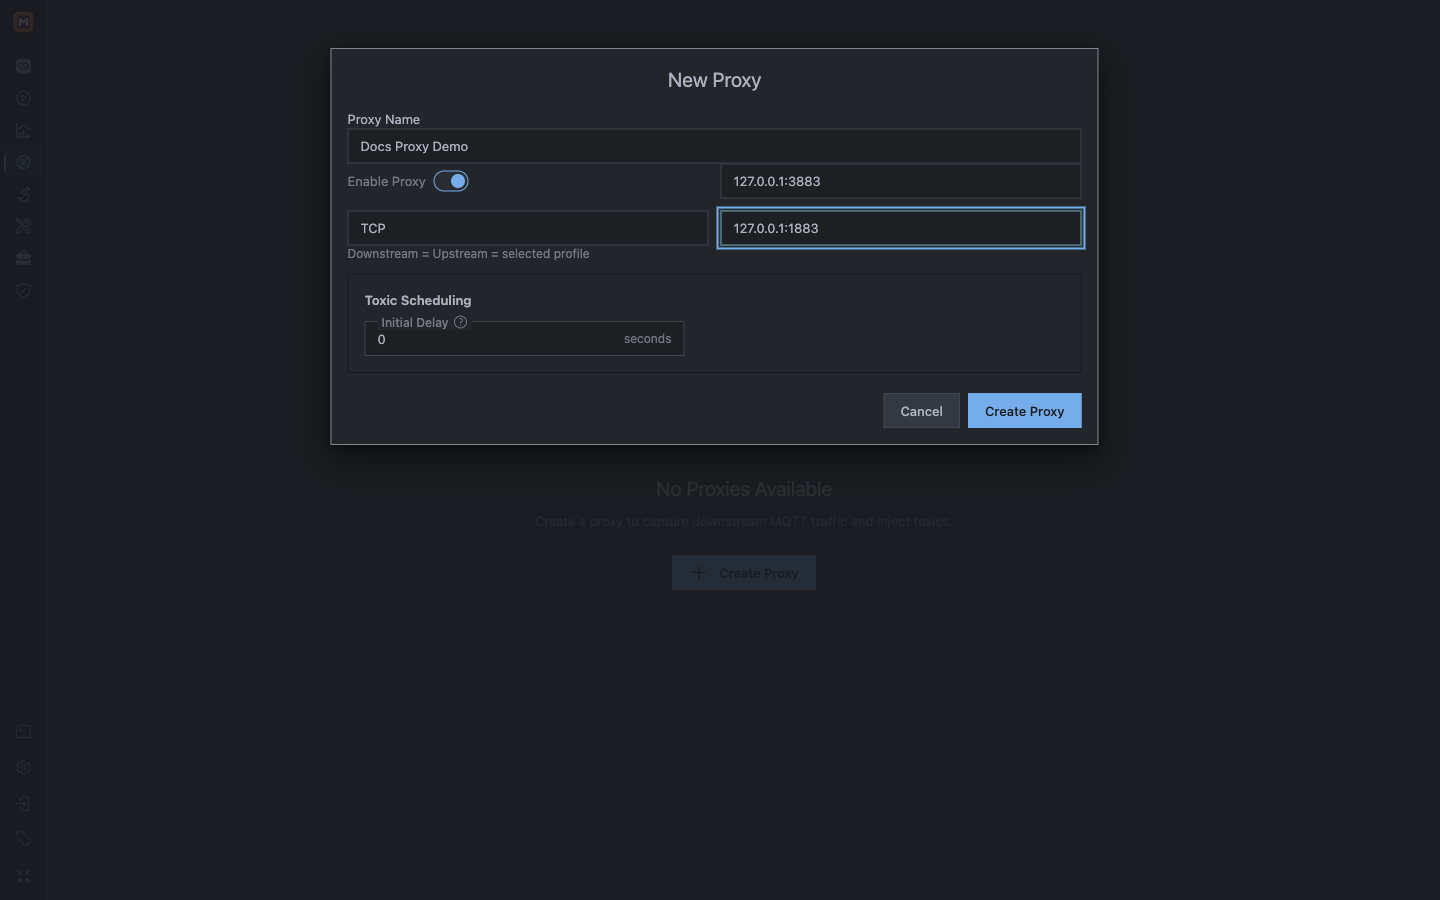Click the login arrow sidebar icon
The height and width of the screenshot is (900, 1440).
point(24,804)
